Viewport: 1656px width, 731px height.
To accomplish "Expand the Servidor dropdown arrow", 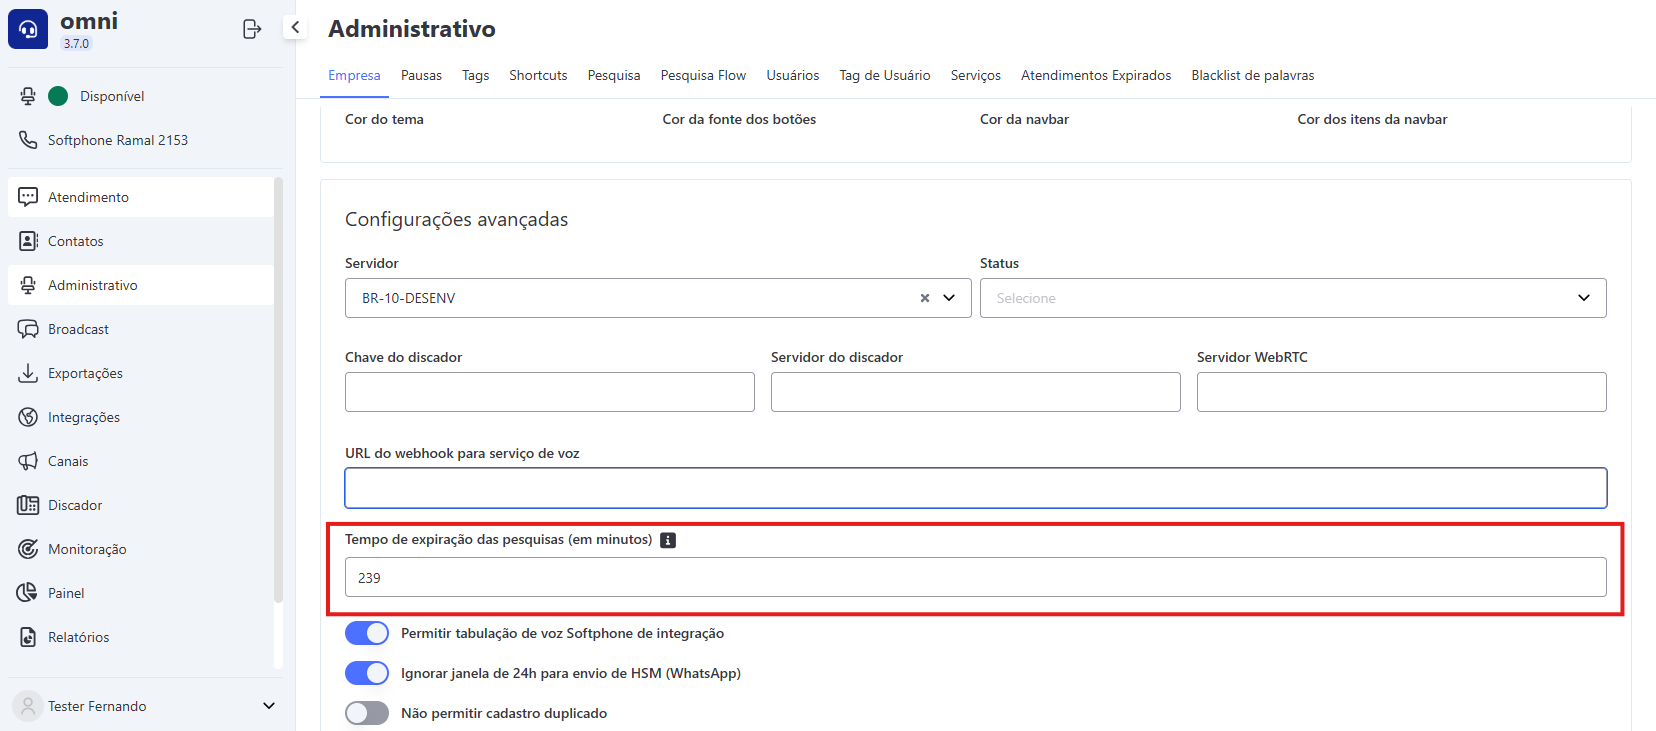I will pyautogui.click(x=949, y=298).
